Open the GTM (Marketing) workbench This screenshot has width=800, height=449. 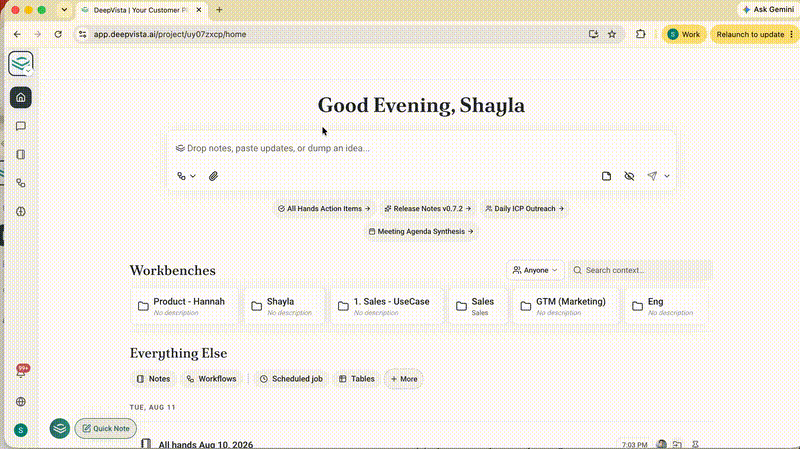(566, 306)
